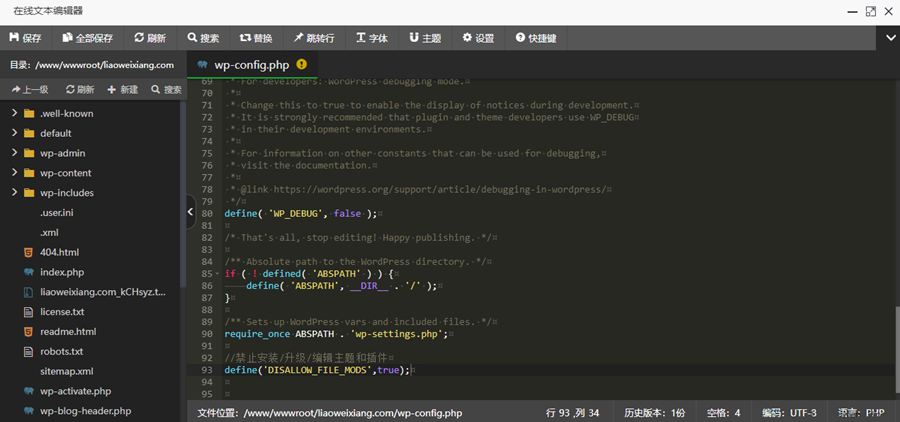Collapse the top toolbar with chevron
The image size is (900, 422).
coord(891,38)
